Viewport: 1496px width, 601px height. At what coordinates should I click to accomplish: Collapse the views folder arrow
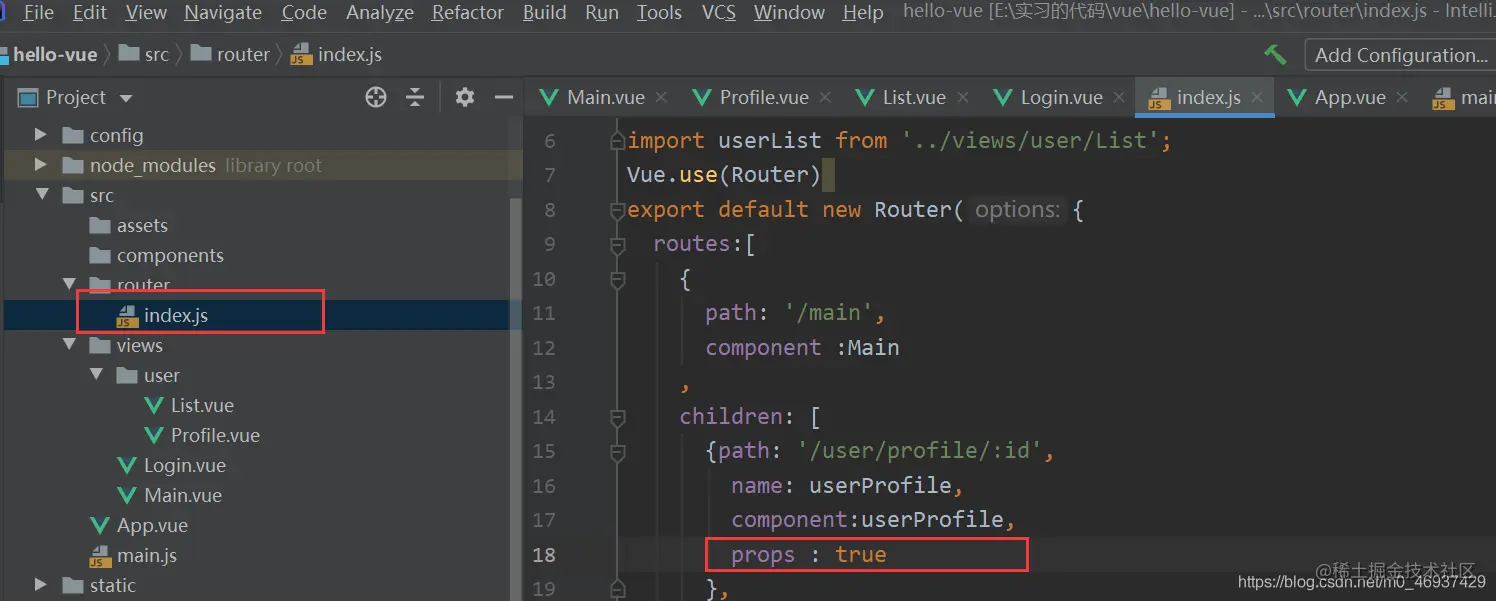tap(69, 345)
